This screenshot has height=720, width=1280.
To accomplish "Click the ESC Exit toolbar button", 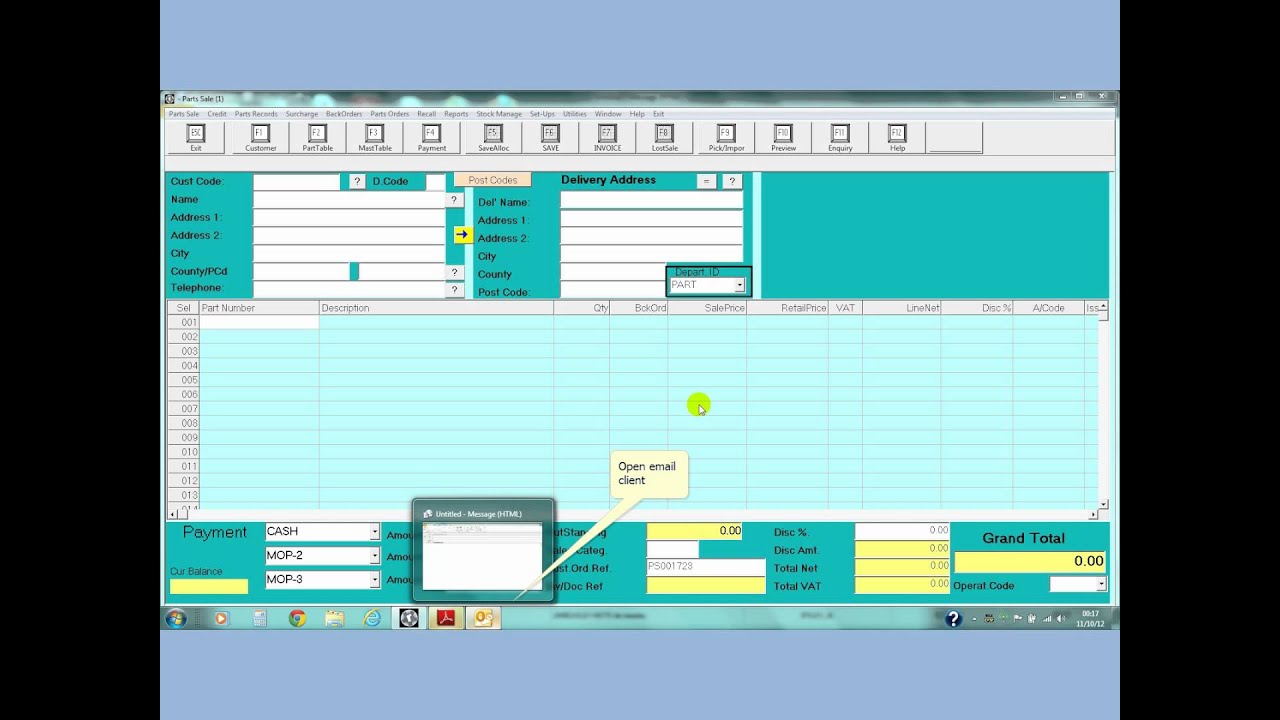I will coord(196,138).
